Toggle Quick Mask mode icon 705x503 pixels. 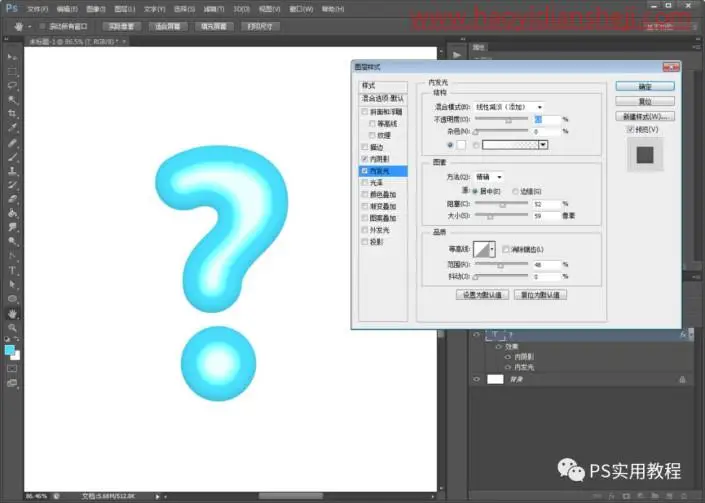tap(12, 369)
